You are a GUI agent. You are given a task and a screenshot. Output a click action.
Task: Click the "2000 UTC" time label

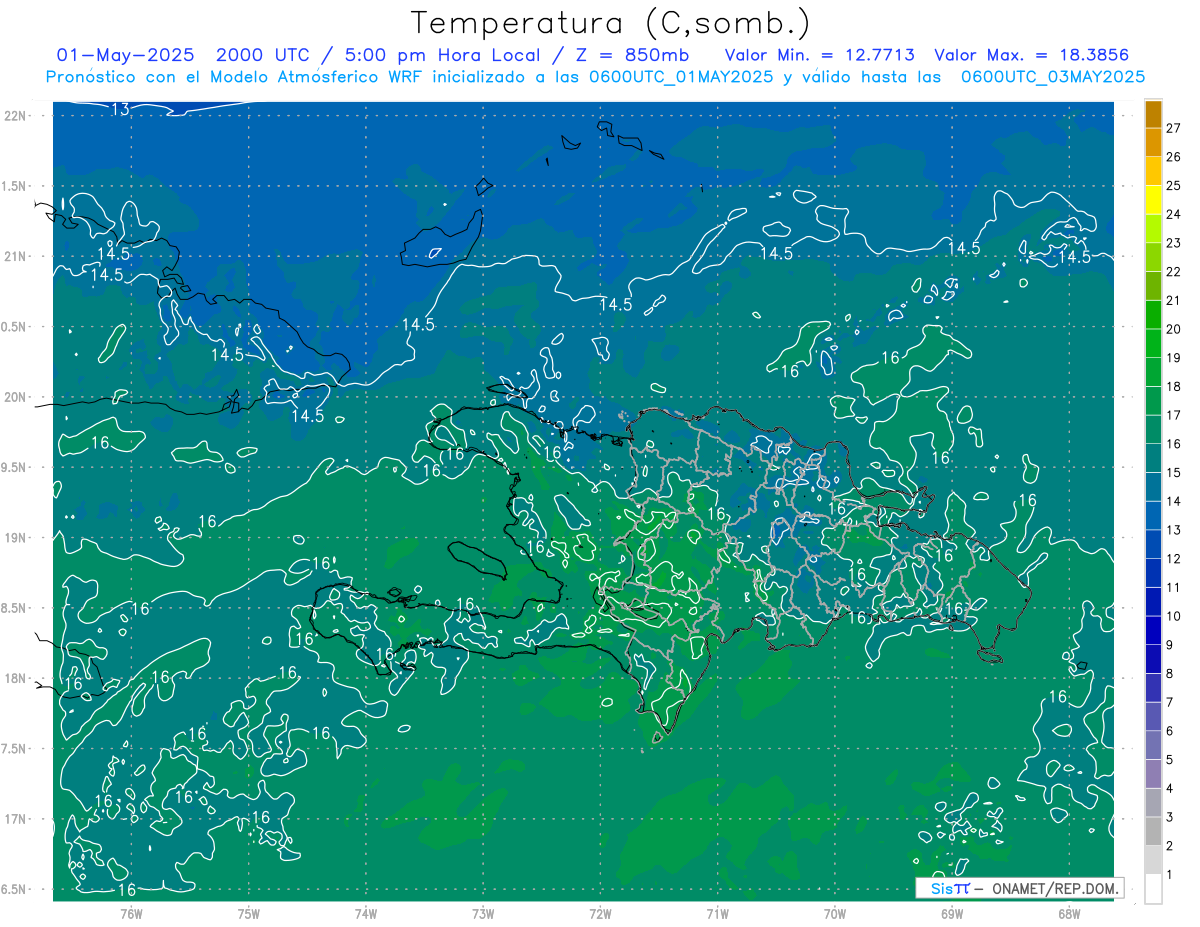pos(263,55)
